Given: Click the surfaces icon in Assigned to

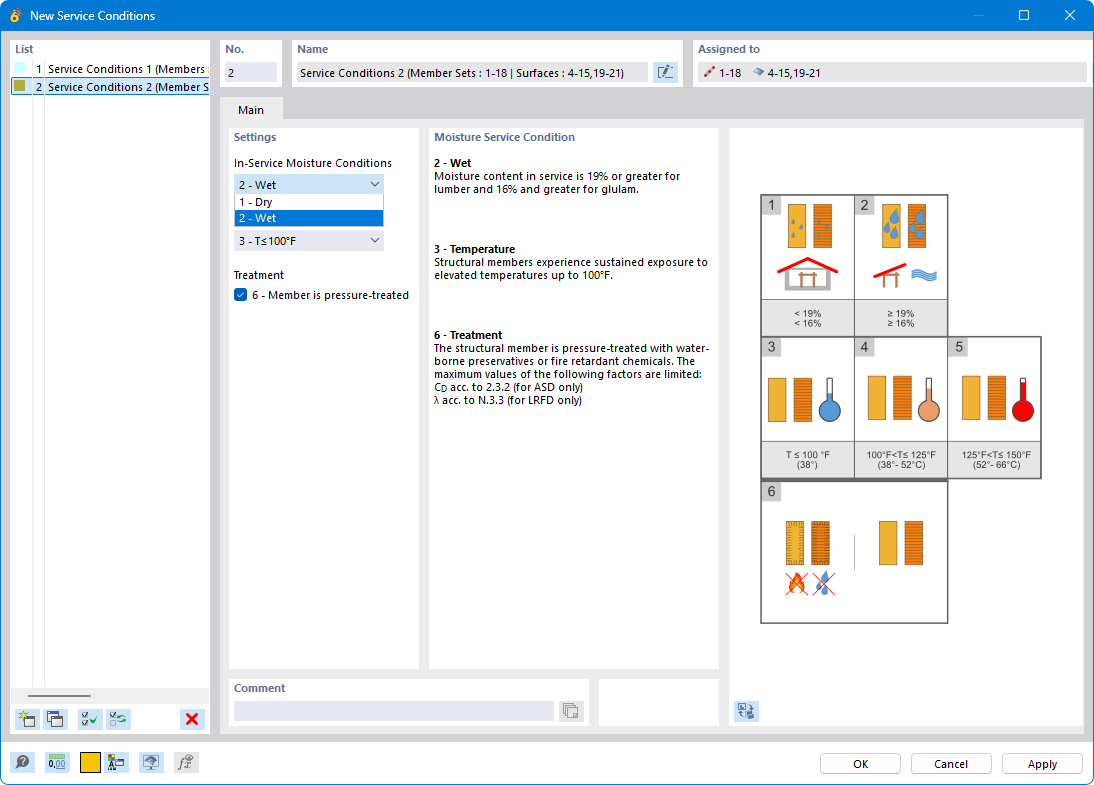Looking at the screenshot, I should 758,72.
